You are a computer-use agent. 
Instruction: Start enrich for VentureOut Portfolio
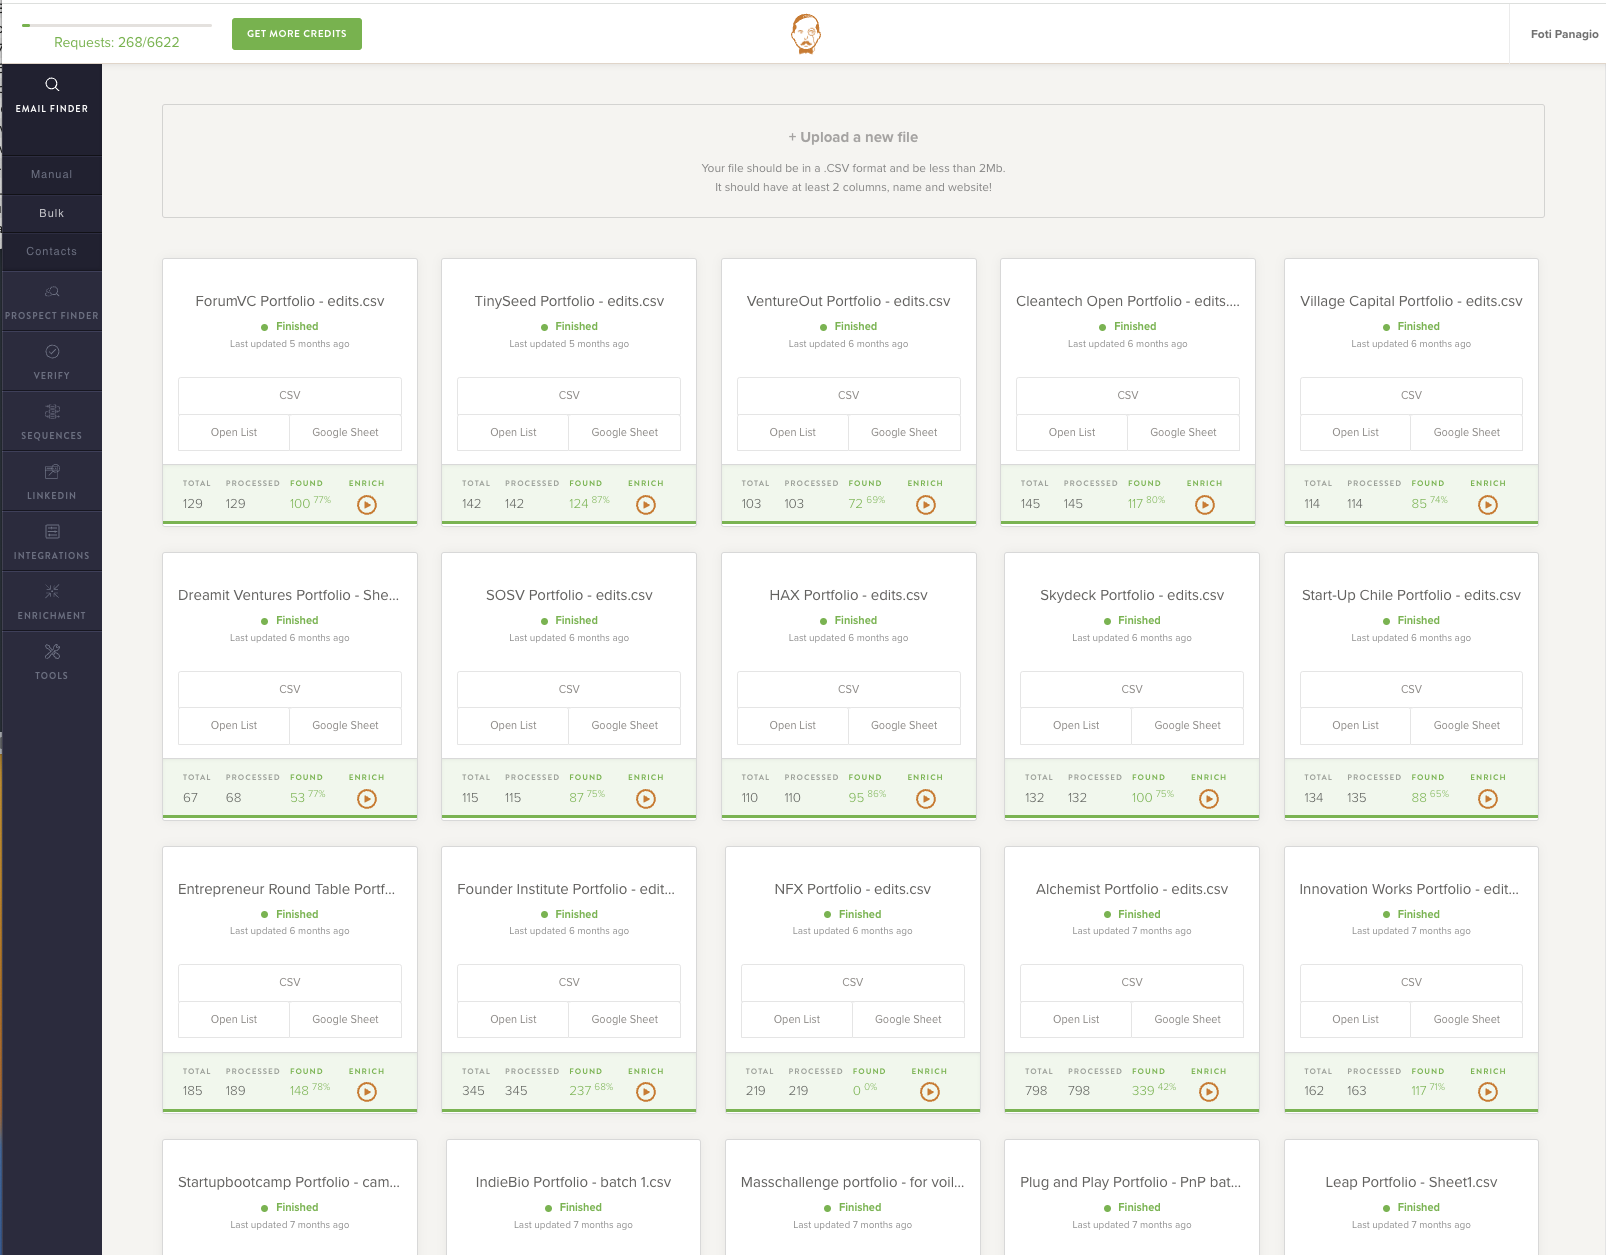[x=926, y=505]
